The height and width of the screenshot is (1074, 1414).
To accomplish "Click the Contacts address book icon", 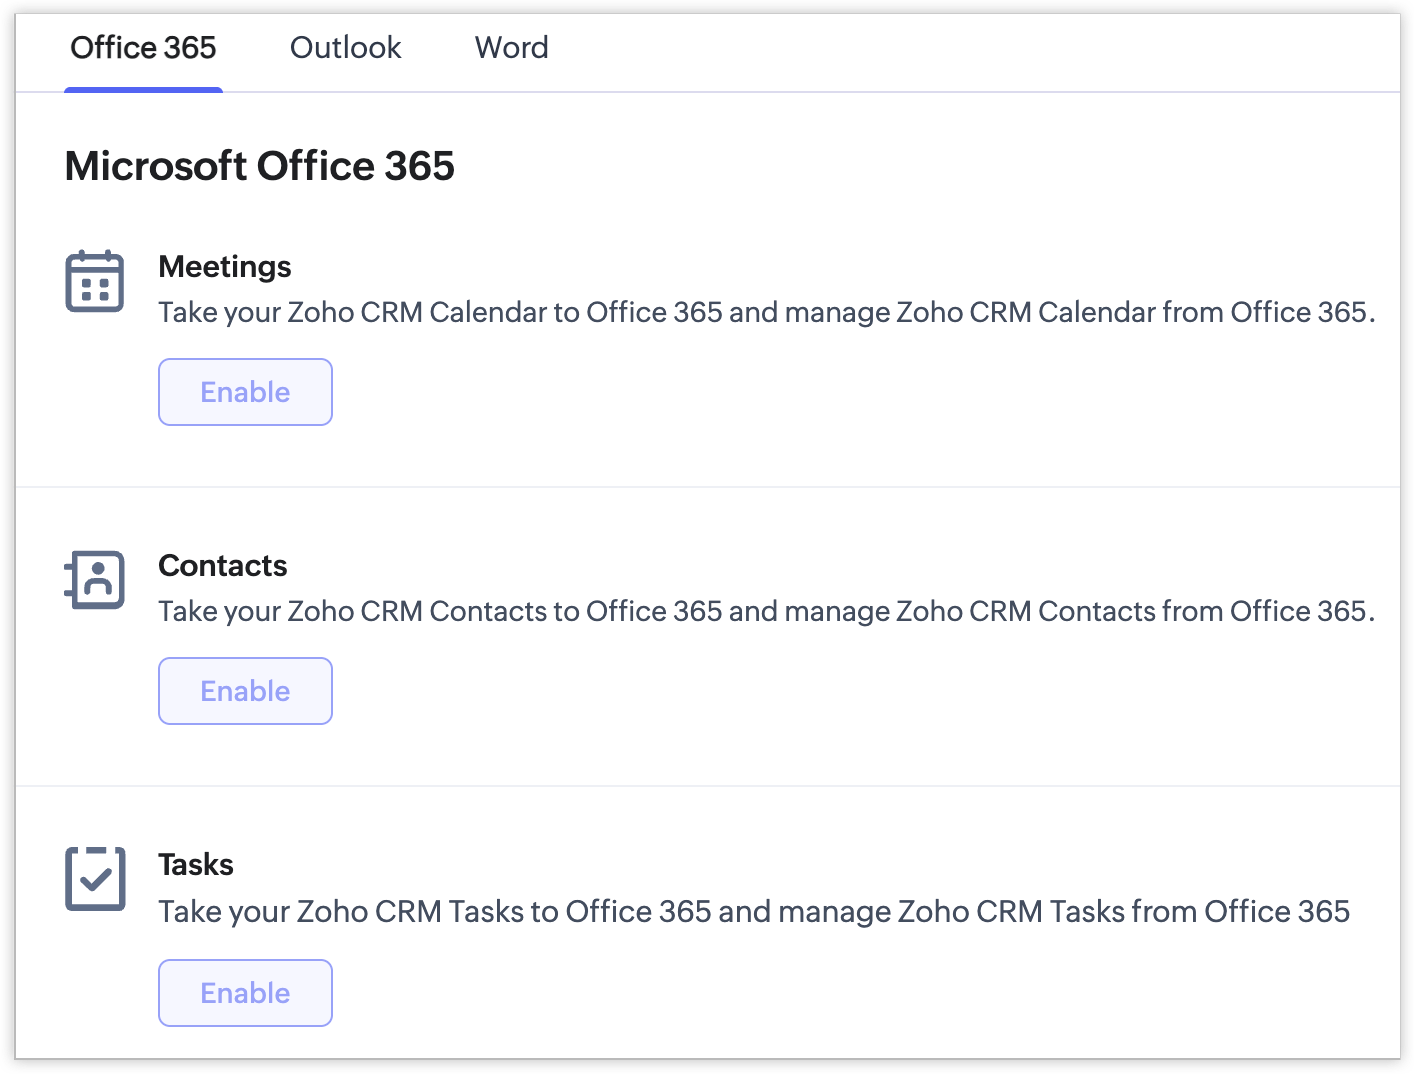I will (95, 580).
